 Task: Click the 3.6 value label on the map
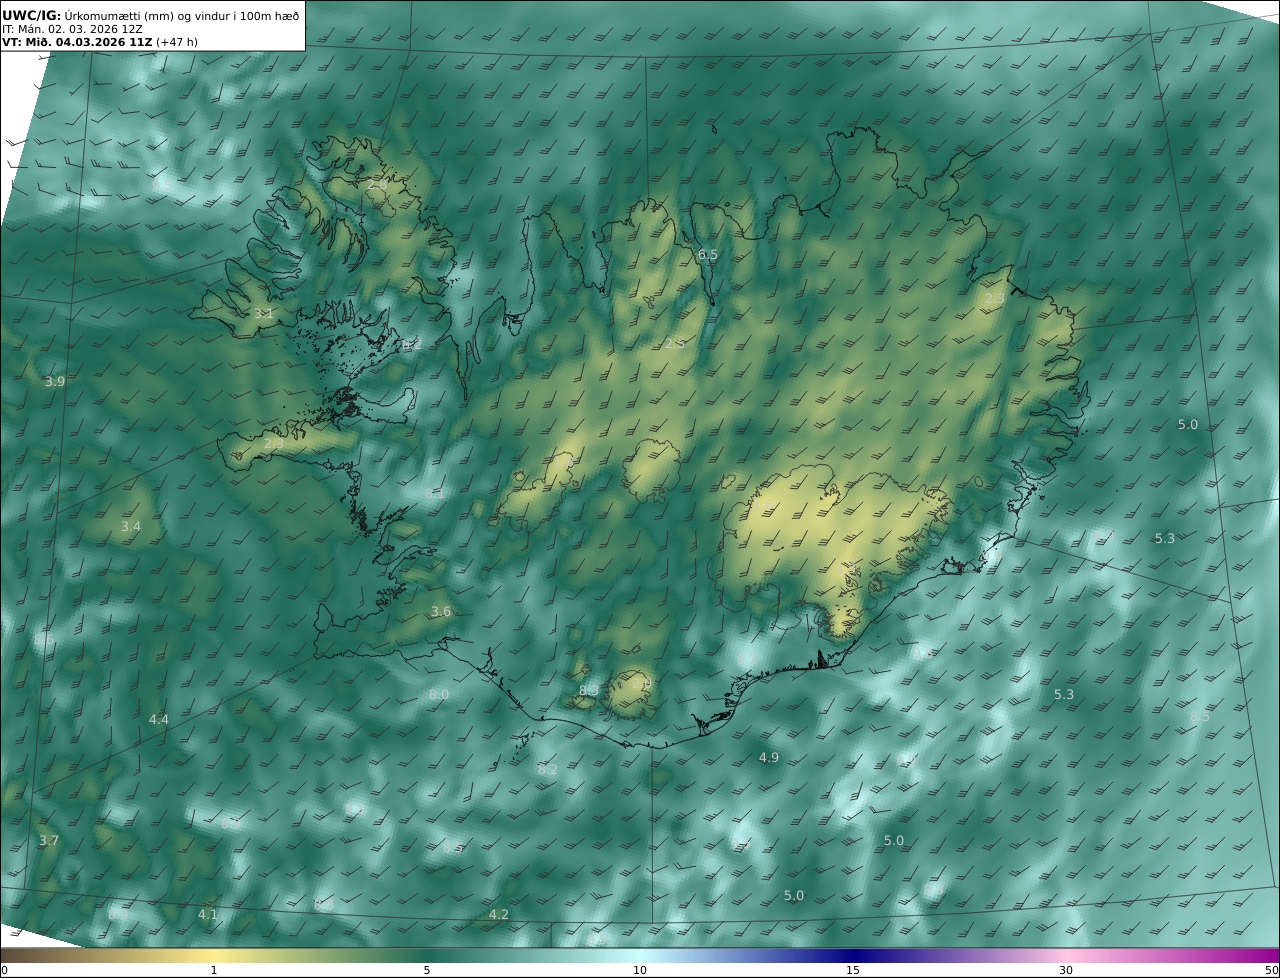pyautogui.click(x=441, y=611)
